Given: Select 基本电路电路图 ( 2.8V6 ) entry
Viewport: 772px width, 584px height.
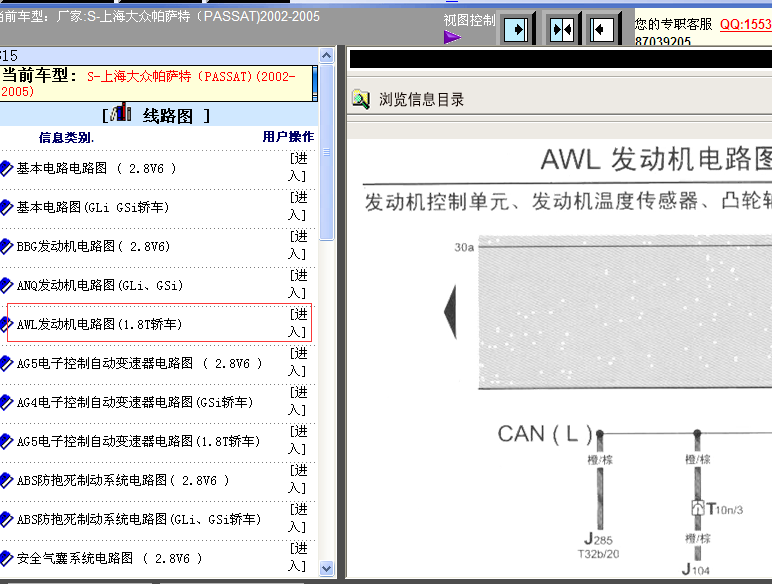Looking at the screenshot, I should click(96, 168).
